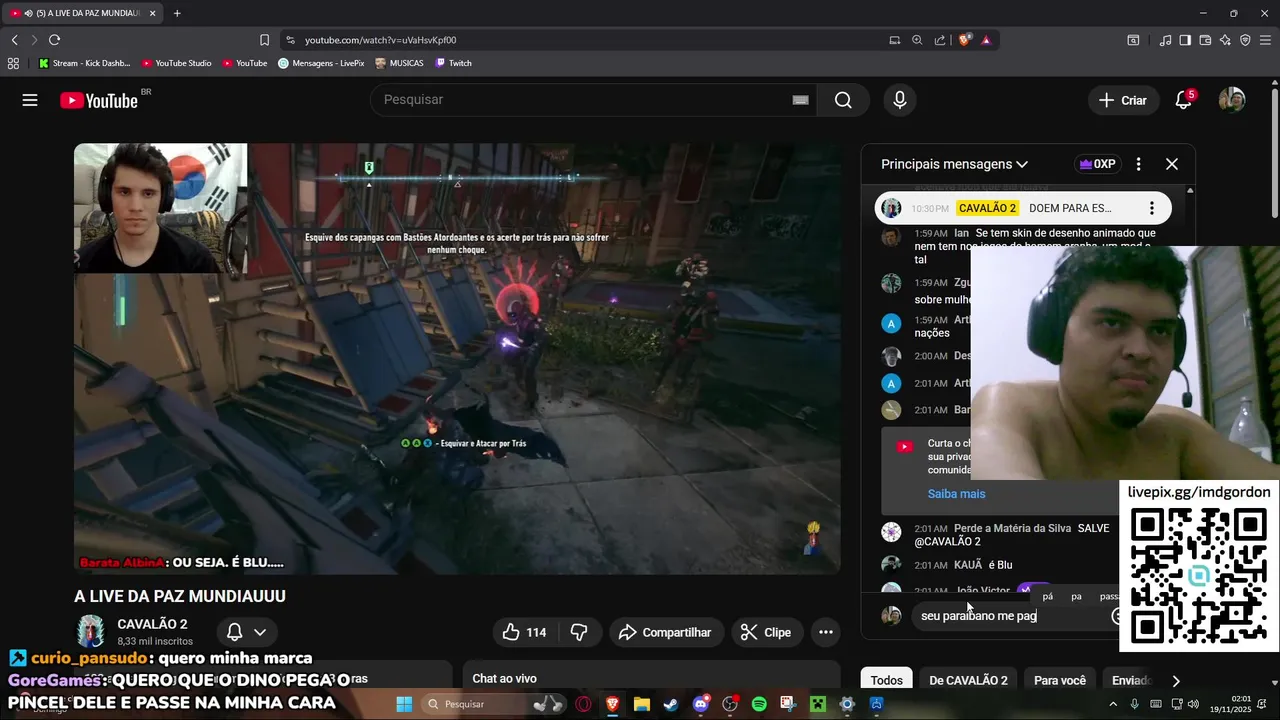Open browser workspaces grid icon
Image resolution: width=1280 pixels, height=720 pixels.
13,63
